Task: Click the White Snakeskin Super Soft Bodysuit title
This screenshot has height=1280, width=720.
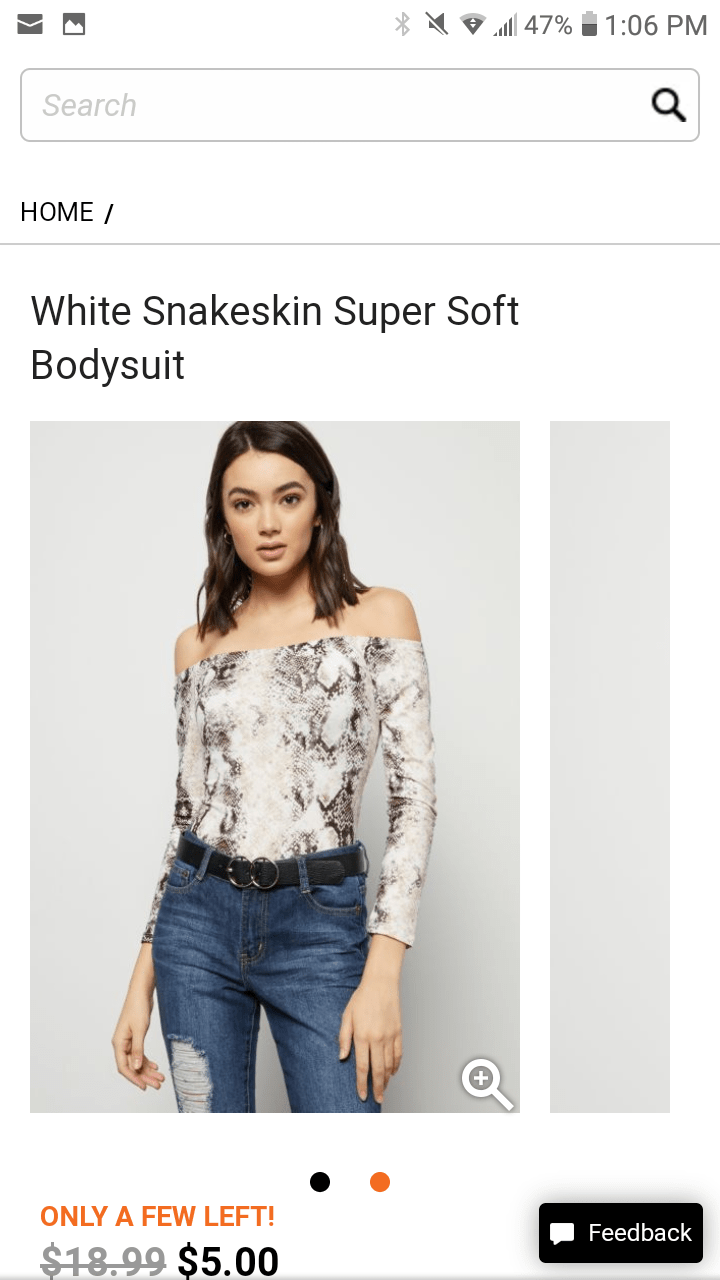Action: [275, 338]
